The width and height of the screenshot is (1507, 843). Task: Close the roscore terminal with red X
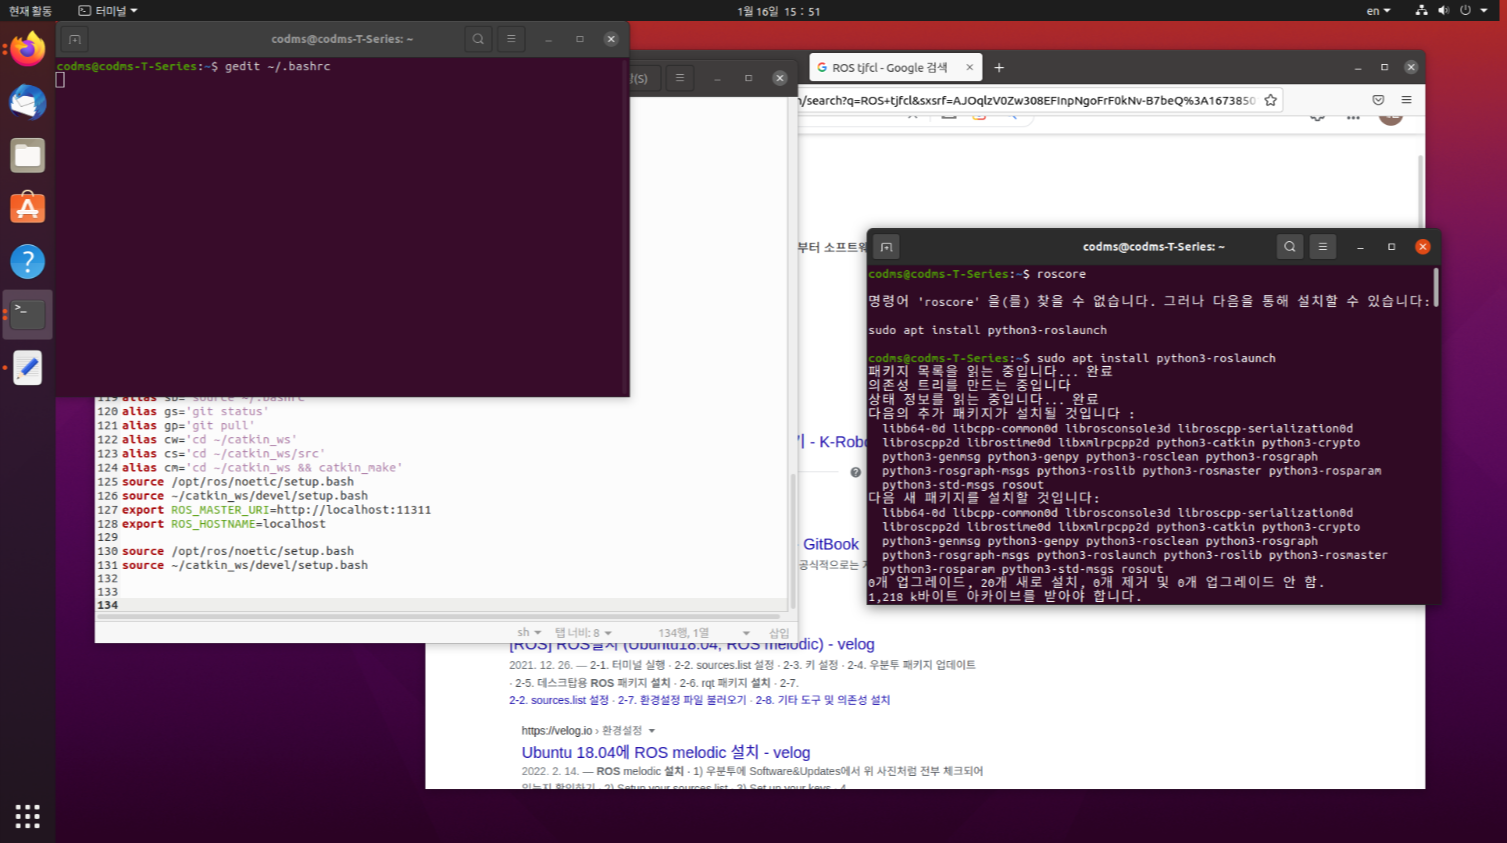[x=1422, y=247]
